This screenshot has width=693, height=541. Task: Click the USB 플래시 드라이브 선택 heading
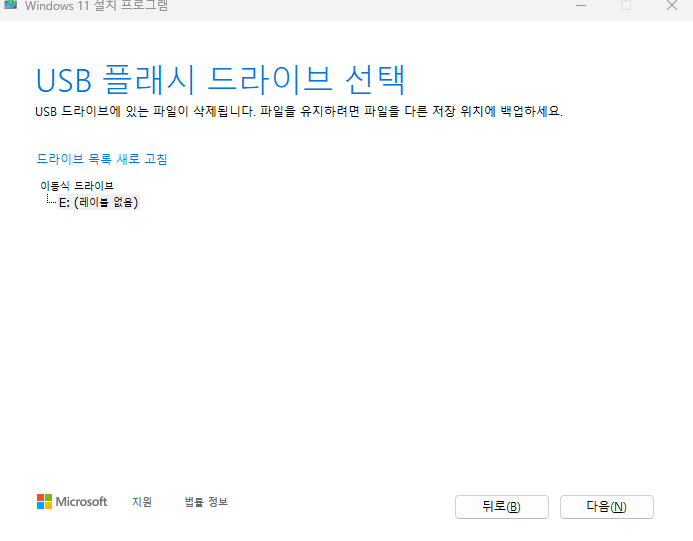220,80
